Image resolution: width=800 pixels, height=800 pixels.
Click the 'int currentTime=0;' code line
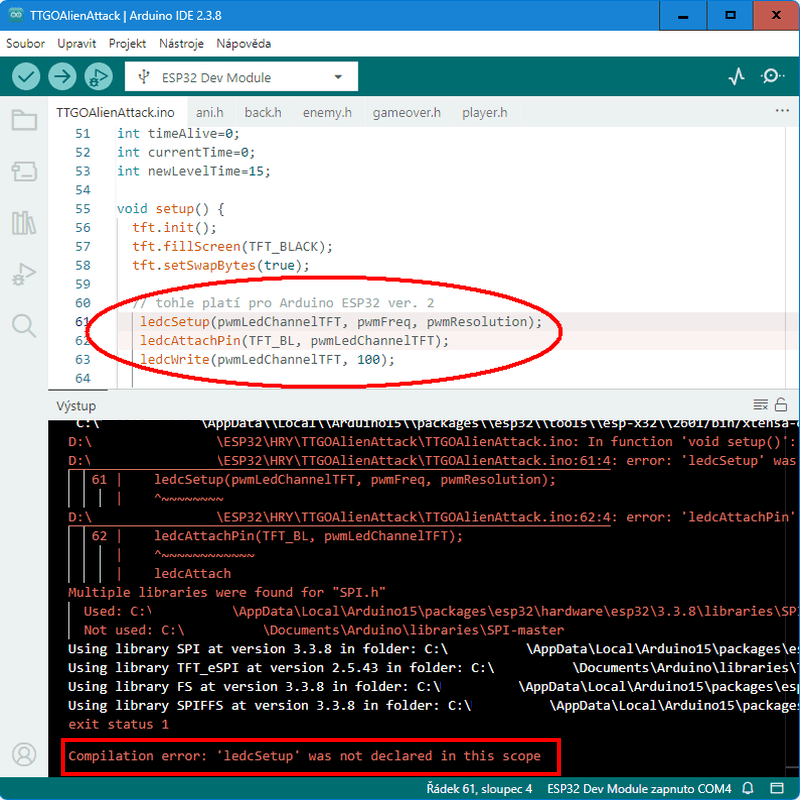click(186, 152)
